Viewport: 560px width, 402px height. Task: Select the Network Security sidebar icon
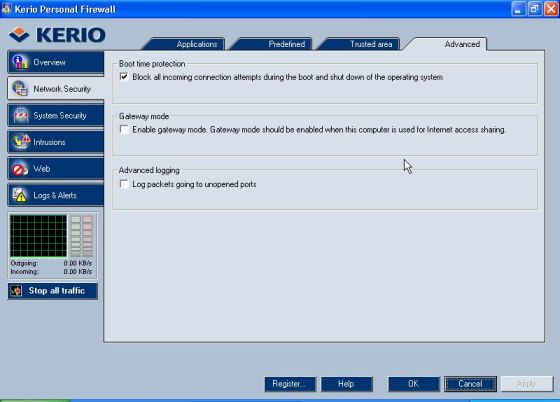pos(20,89)
